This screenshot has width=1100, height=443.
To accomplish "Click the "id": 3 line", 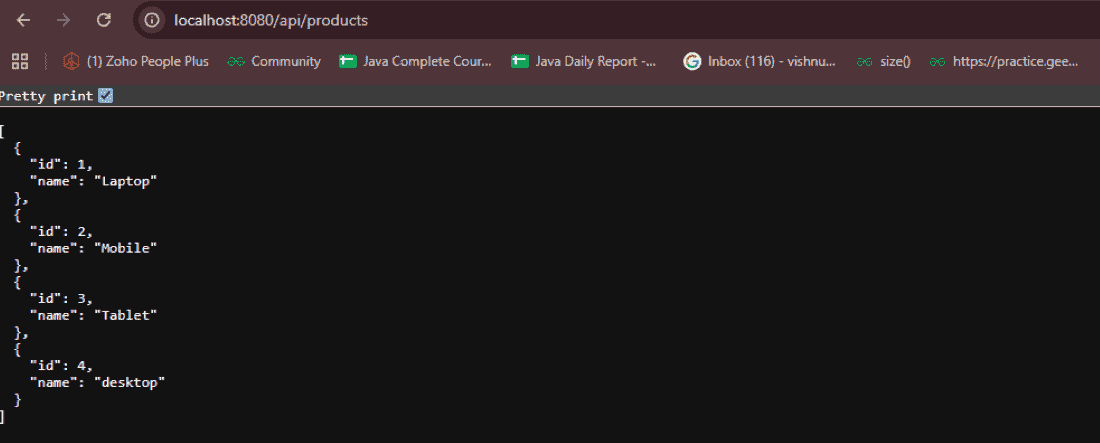I will [61, 298].
